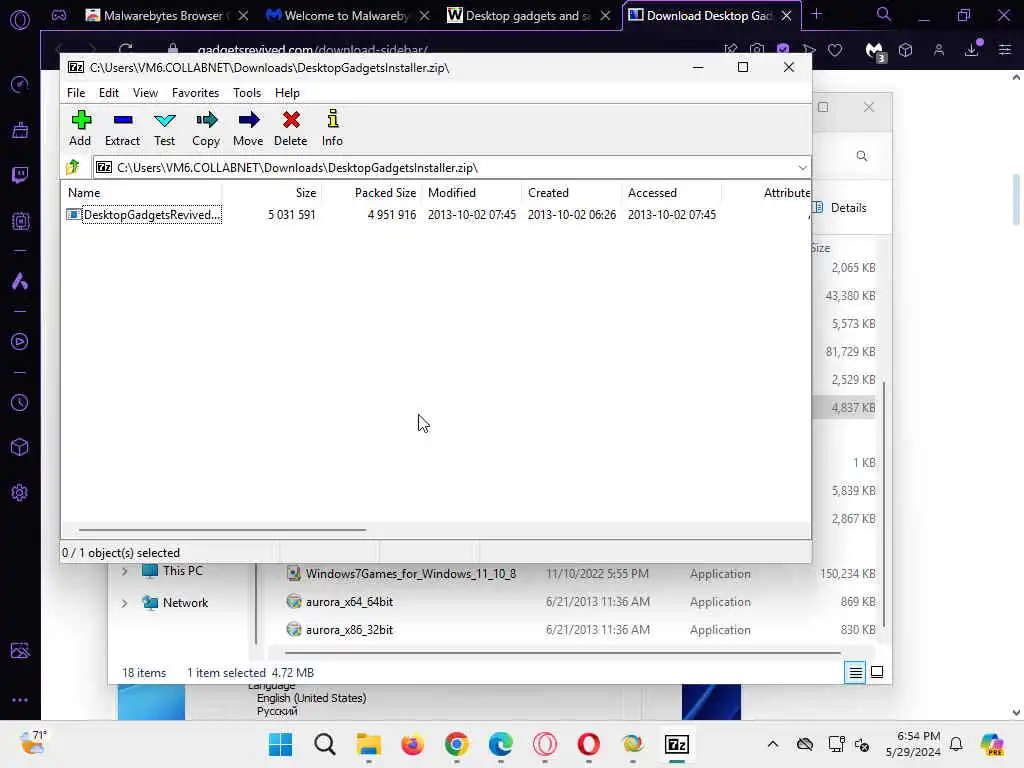The image size is (1024, 768).
Task: Extract files with the Extract tool
Action: (x=122, y=128)
